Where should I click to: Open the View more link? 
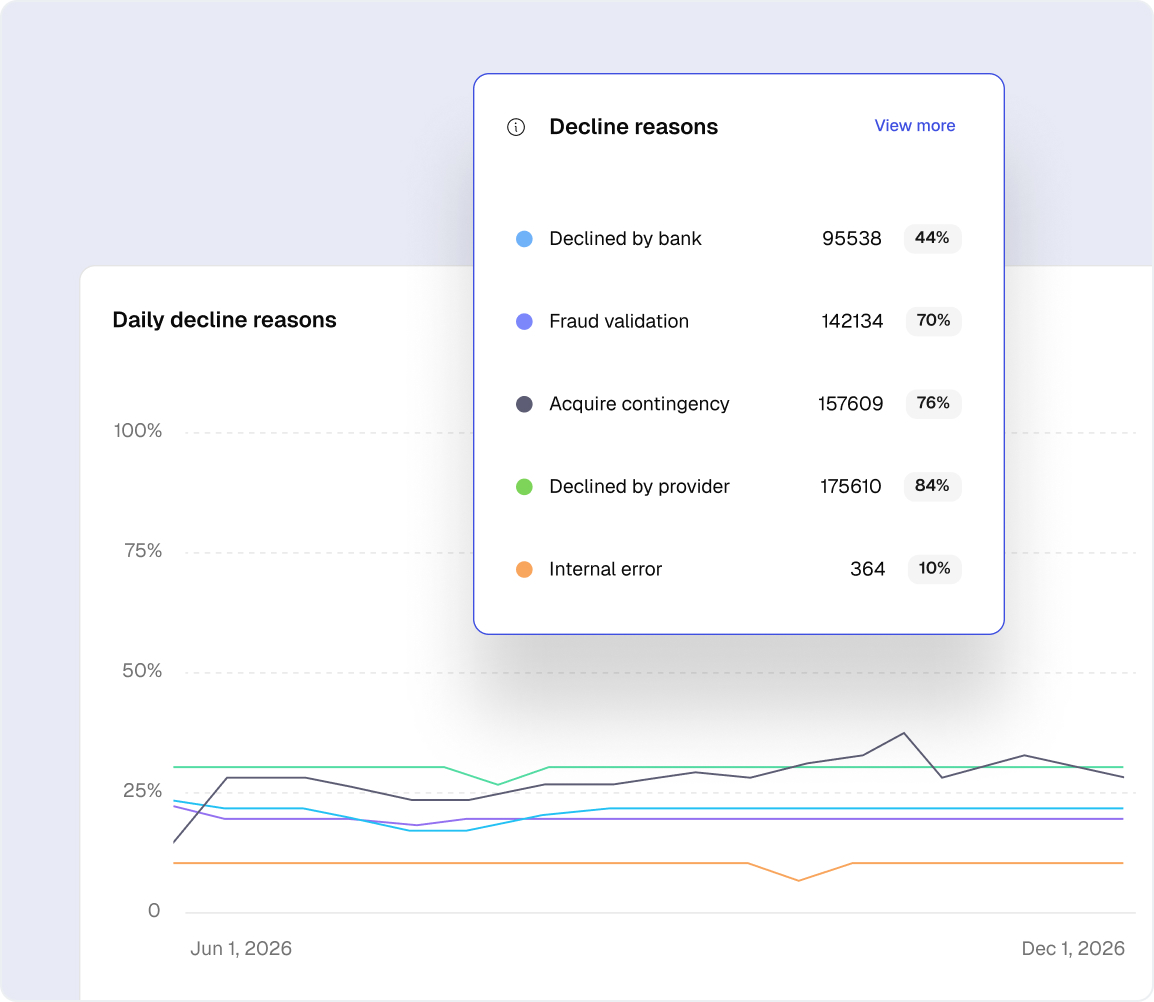[914, 126]
